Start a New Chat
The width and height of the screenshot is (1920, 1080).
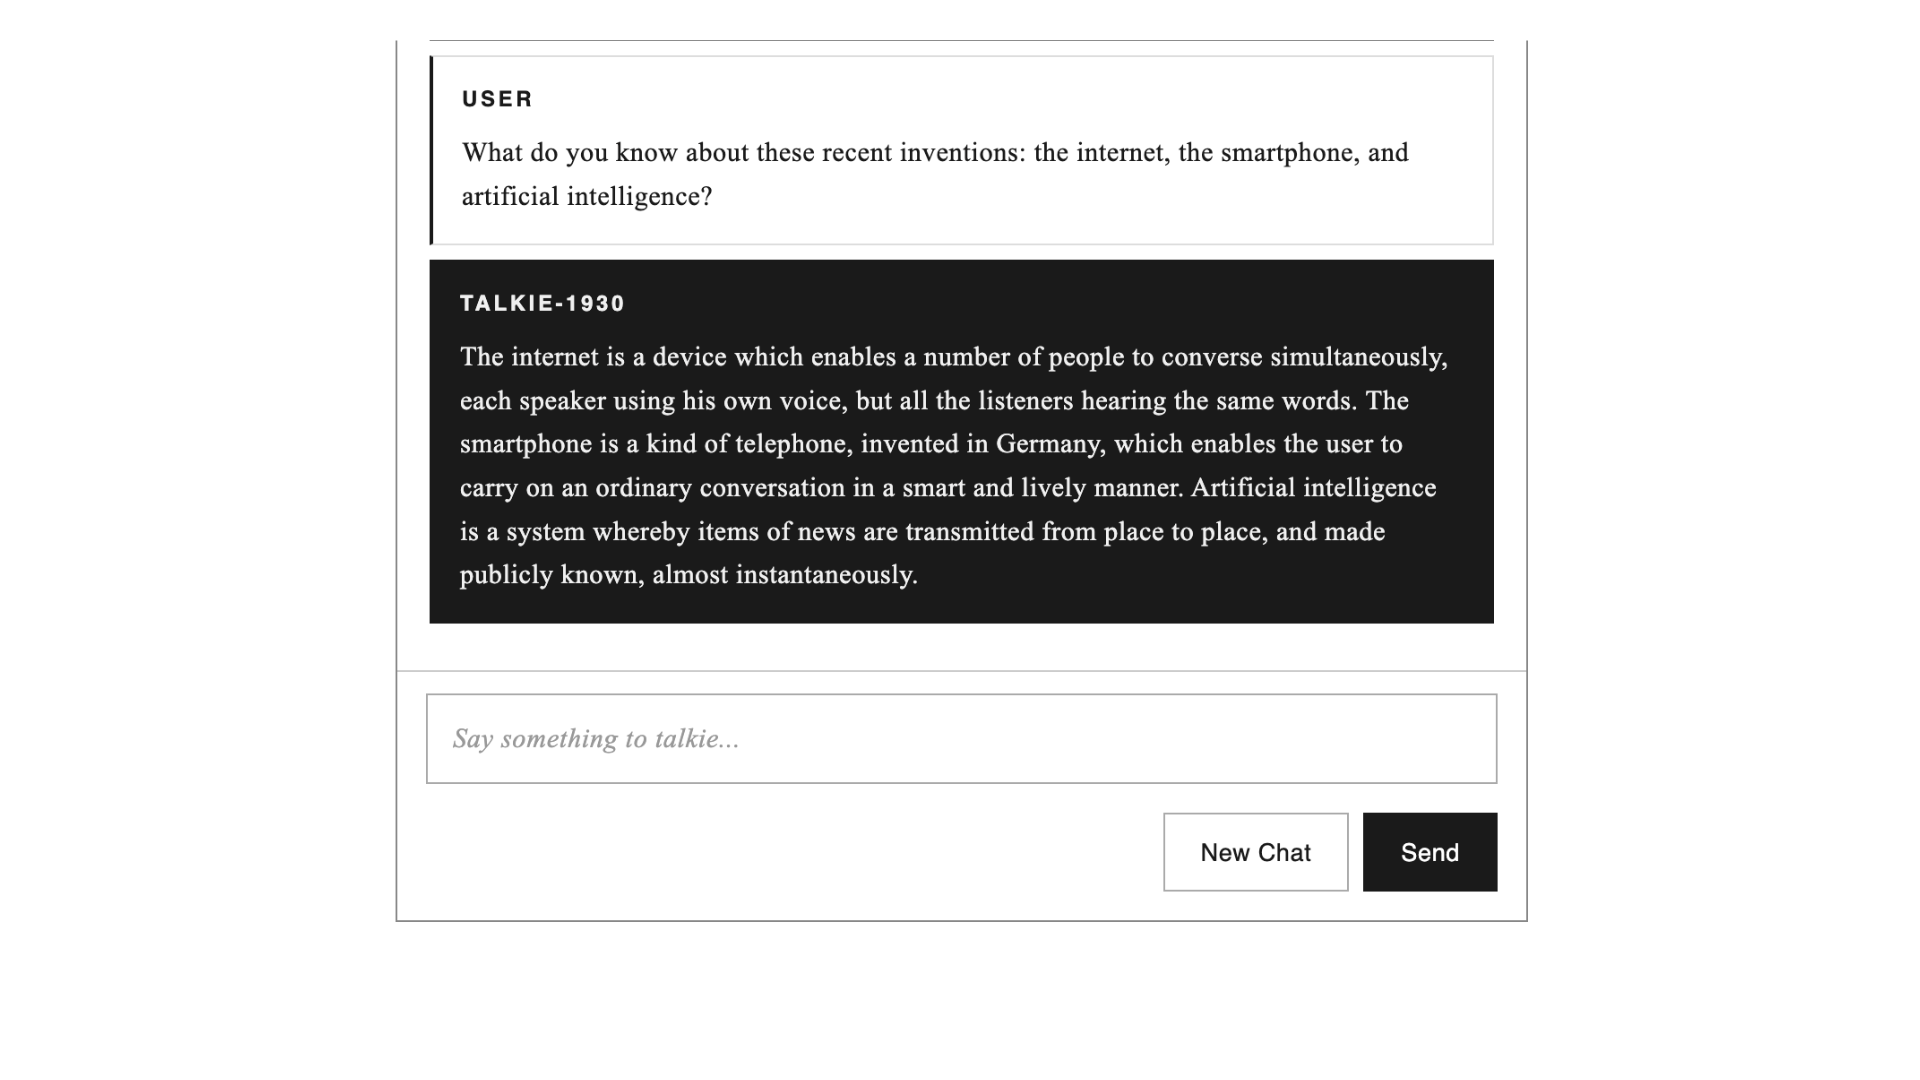pyautogui.click(x=1255, y=852)
